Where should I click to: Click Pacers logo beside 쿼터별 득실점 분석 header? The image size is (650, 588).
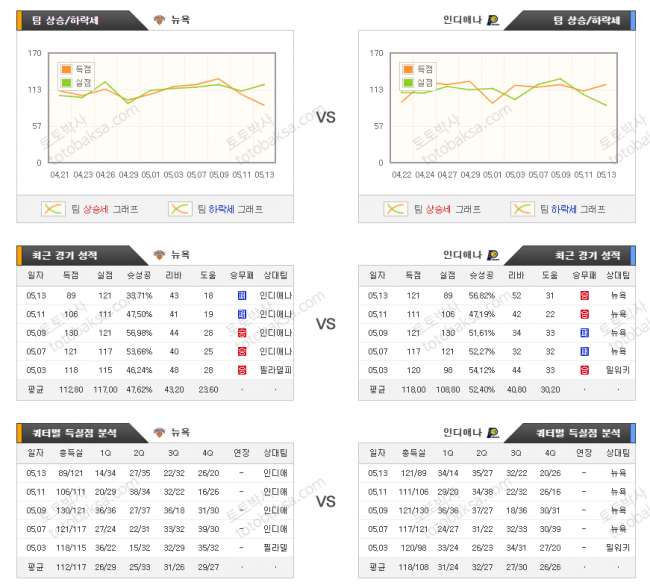[493, 432]
